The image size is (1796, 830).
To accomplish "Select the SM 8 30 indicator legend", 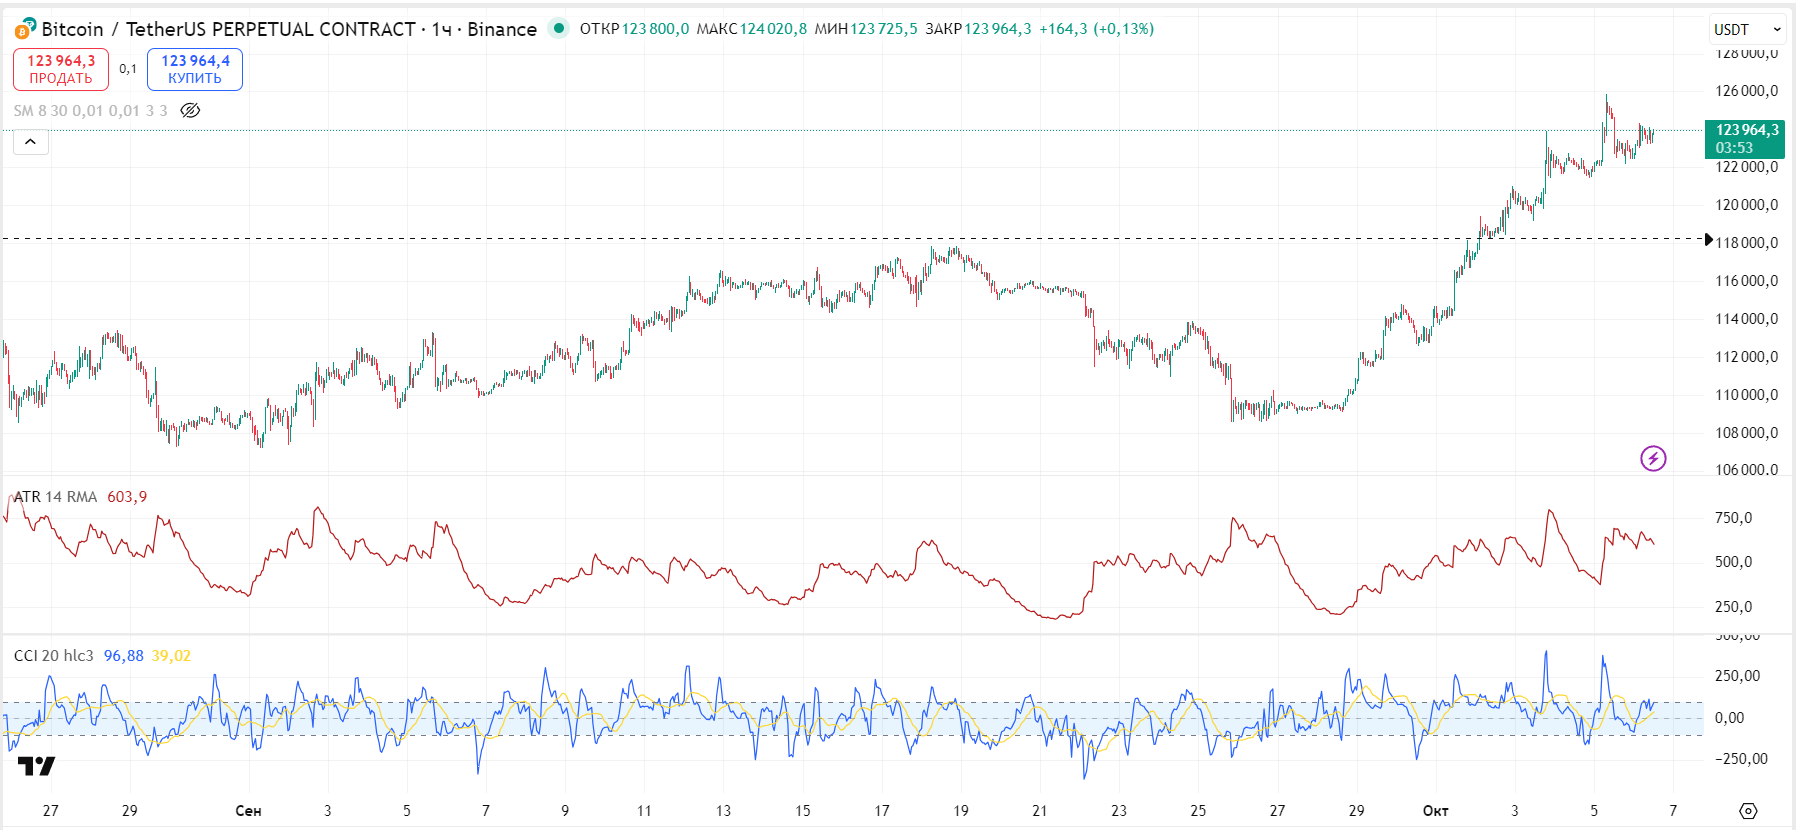I will [90, 110].
